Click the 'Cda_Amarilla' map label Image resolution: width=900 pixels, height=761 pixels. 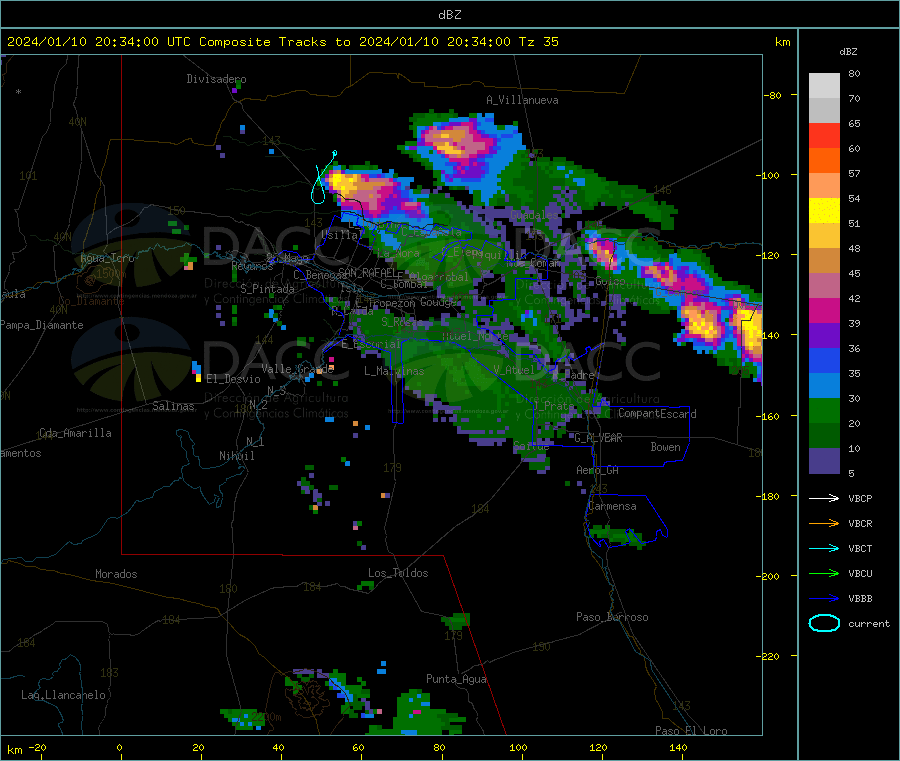click(75, 433)
